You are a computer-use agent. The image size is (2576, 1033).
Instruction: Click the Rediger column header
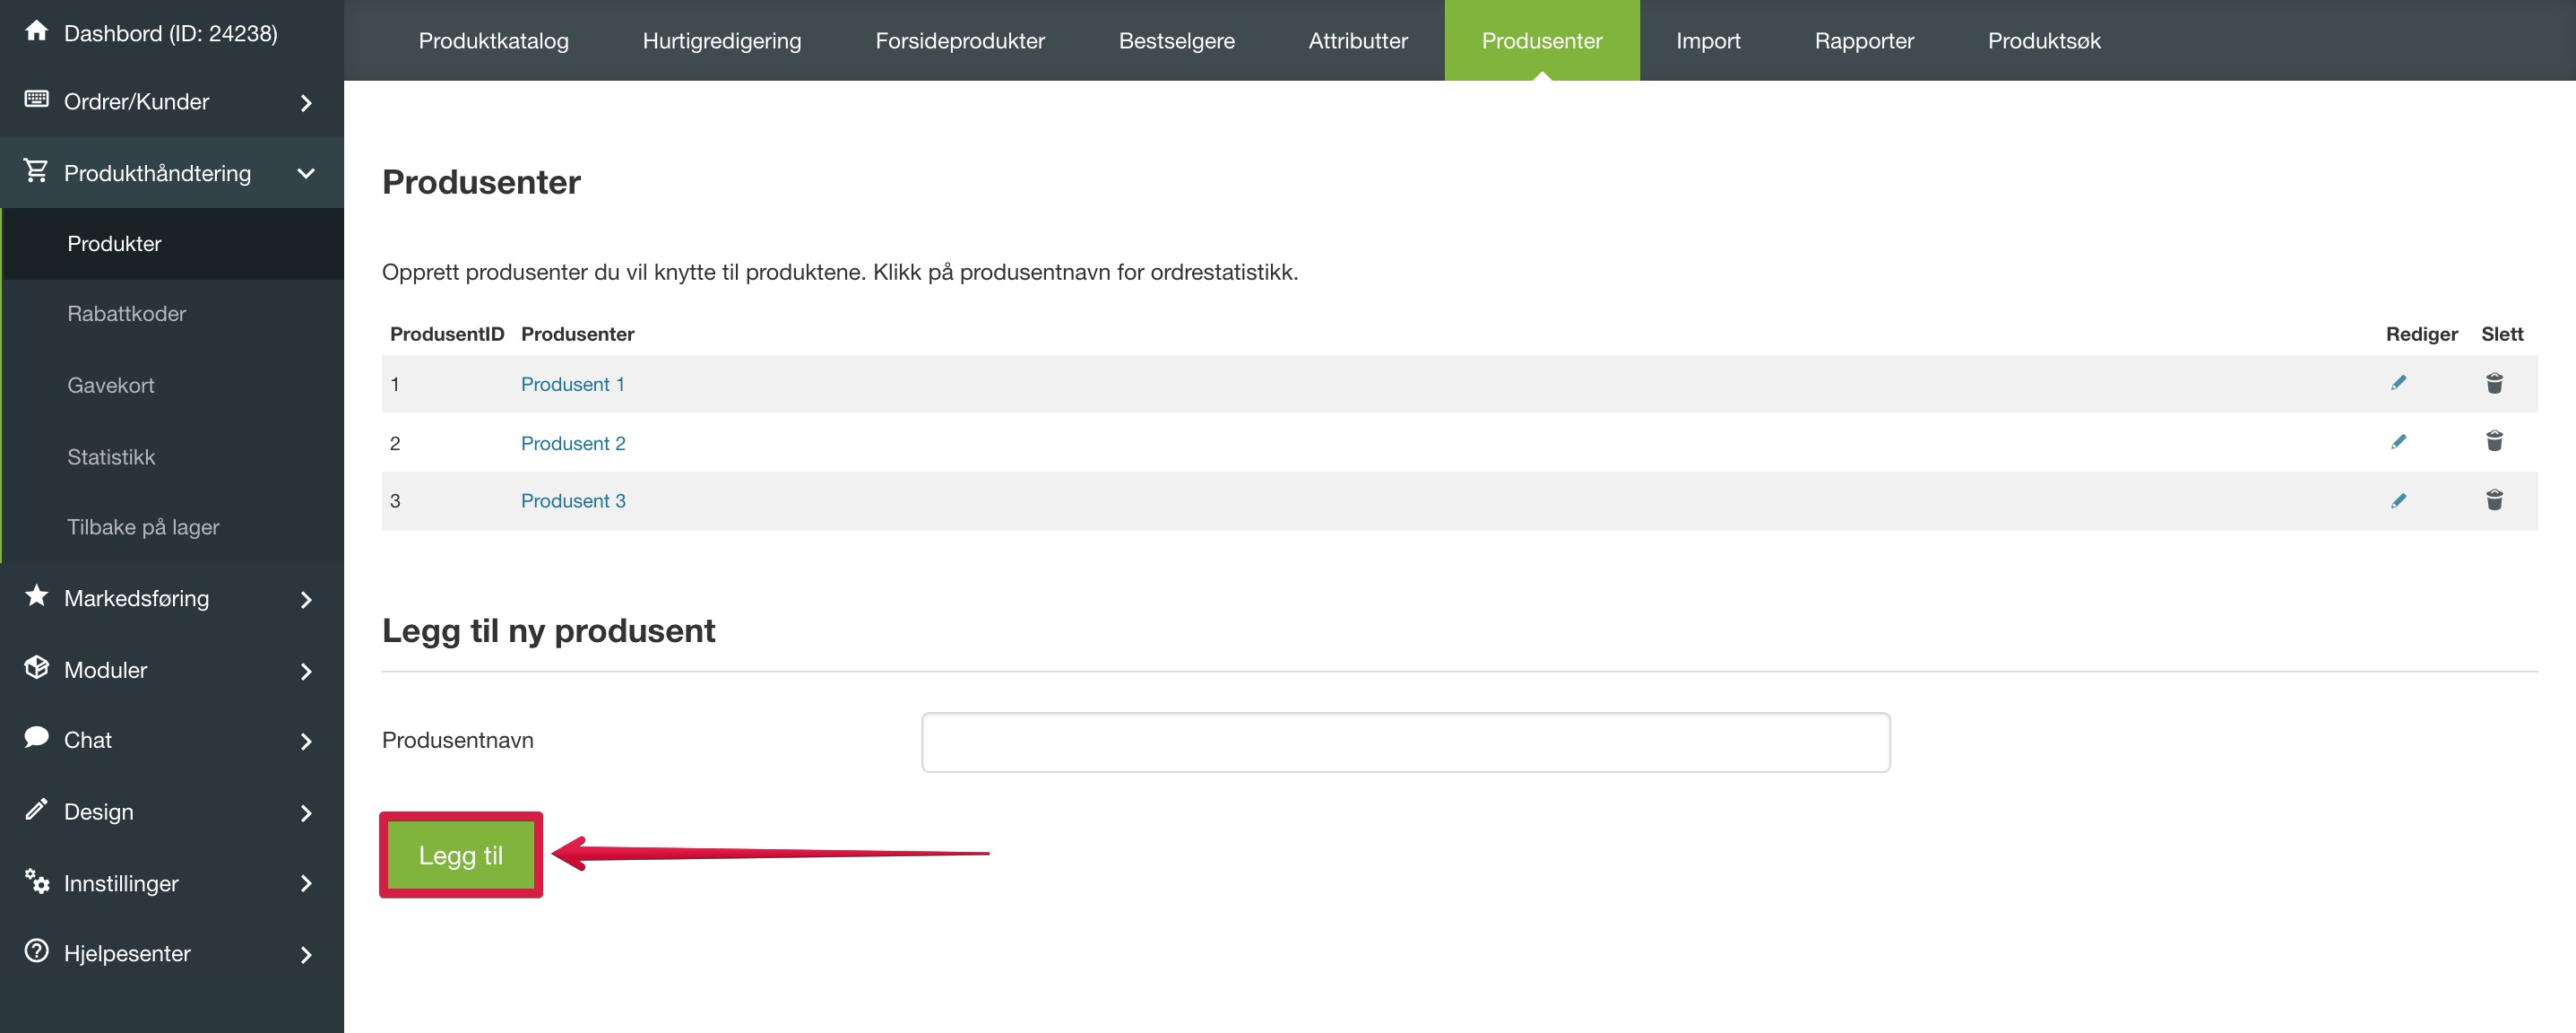click(2421, 334)
